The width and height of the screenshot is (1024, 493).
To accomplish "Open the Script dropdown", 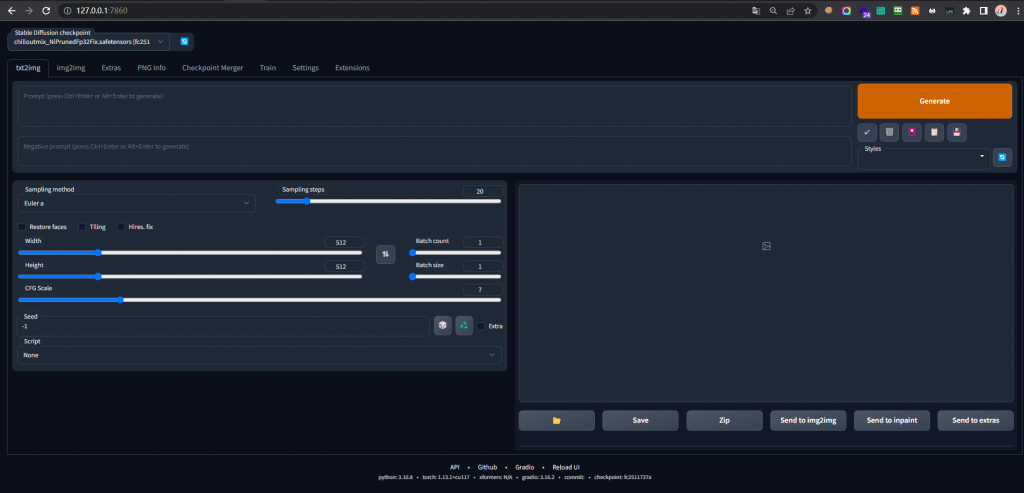I will (259, 355).
